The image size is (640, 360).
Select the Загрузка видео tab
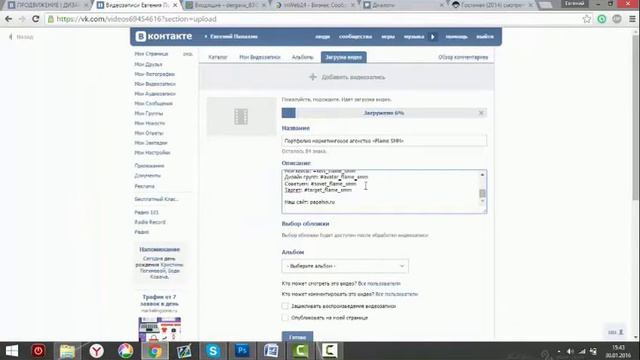tap(344, 57)
